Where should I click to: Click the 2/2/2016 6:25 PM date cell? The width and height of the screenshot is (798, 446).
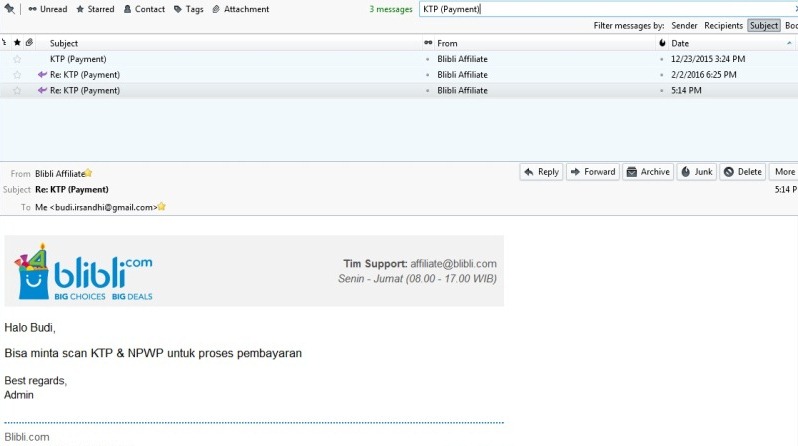pos(703,75)
